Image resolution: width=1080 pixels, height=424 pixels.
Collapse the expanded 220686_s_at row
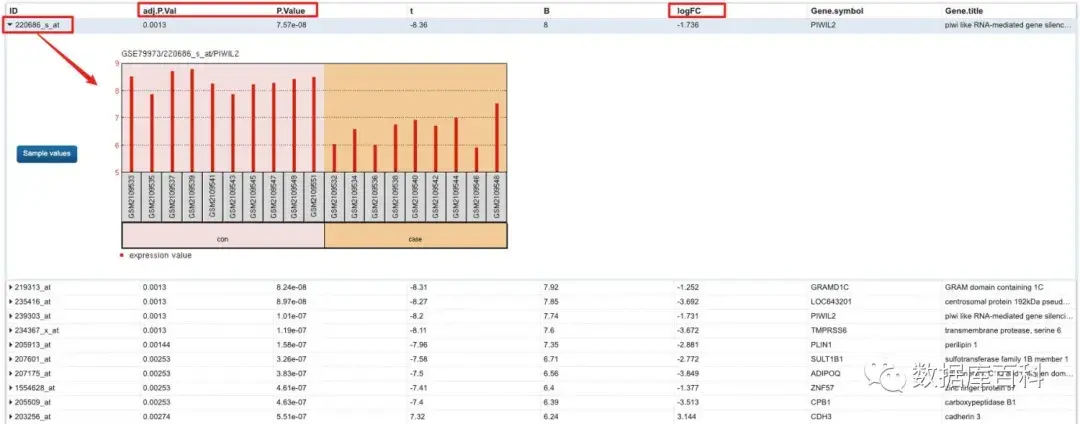click(10, 25)
